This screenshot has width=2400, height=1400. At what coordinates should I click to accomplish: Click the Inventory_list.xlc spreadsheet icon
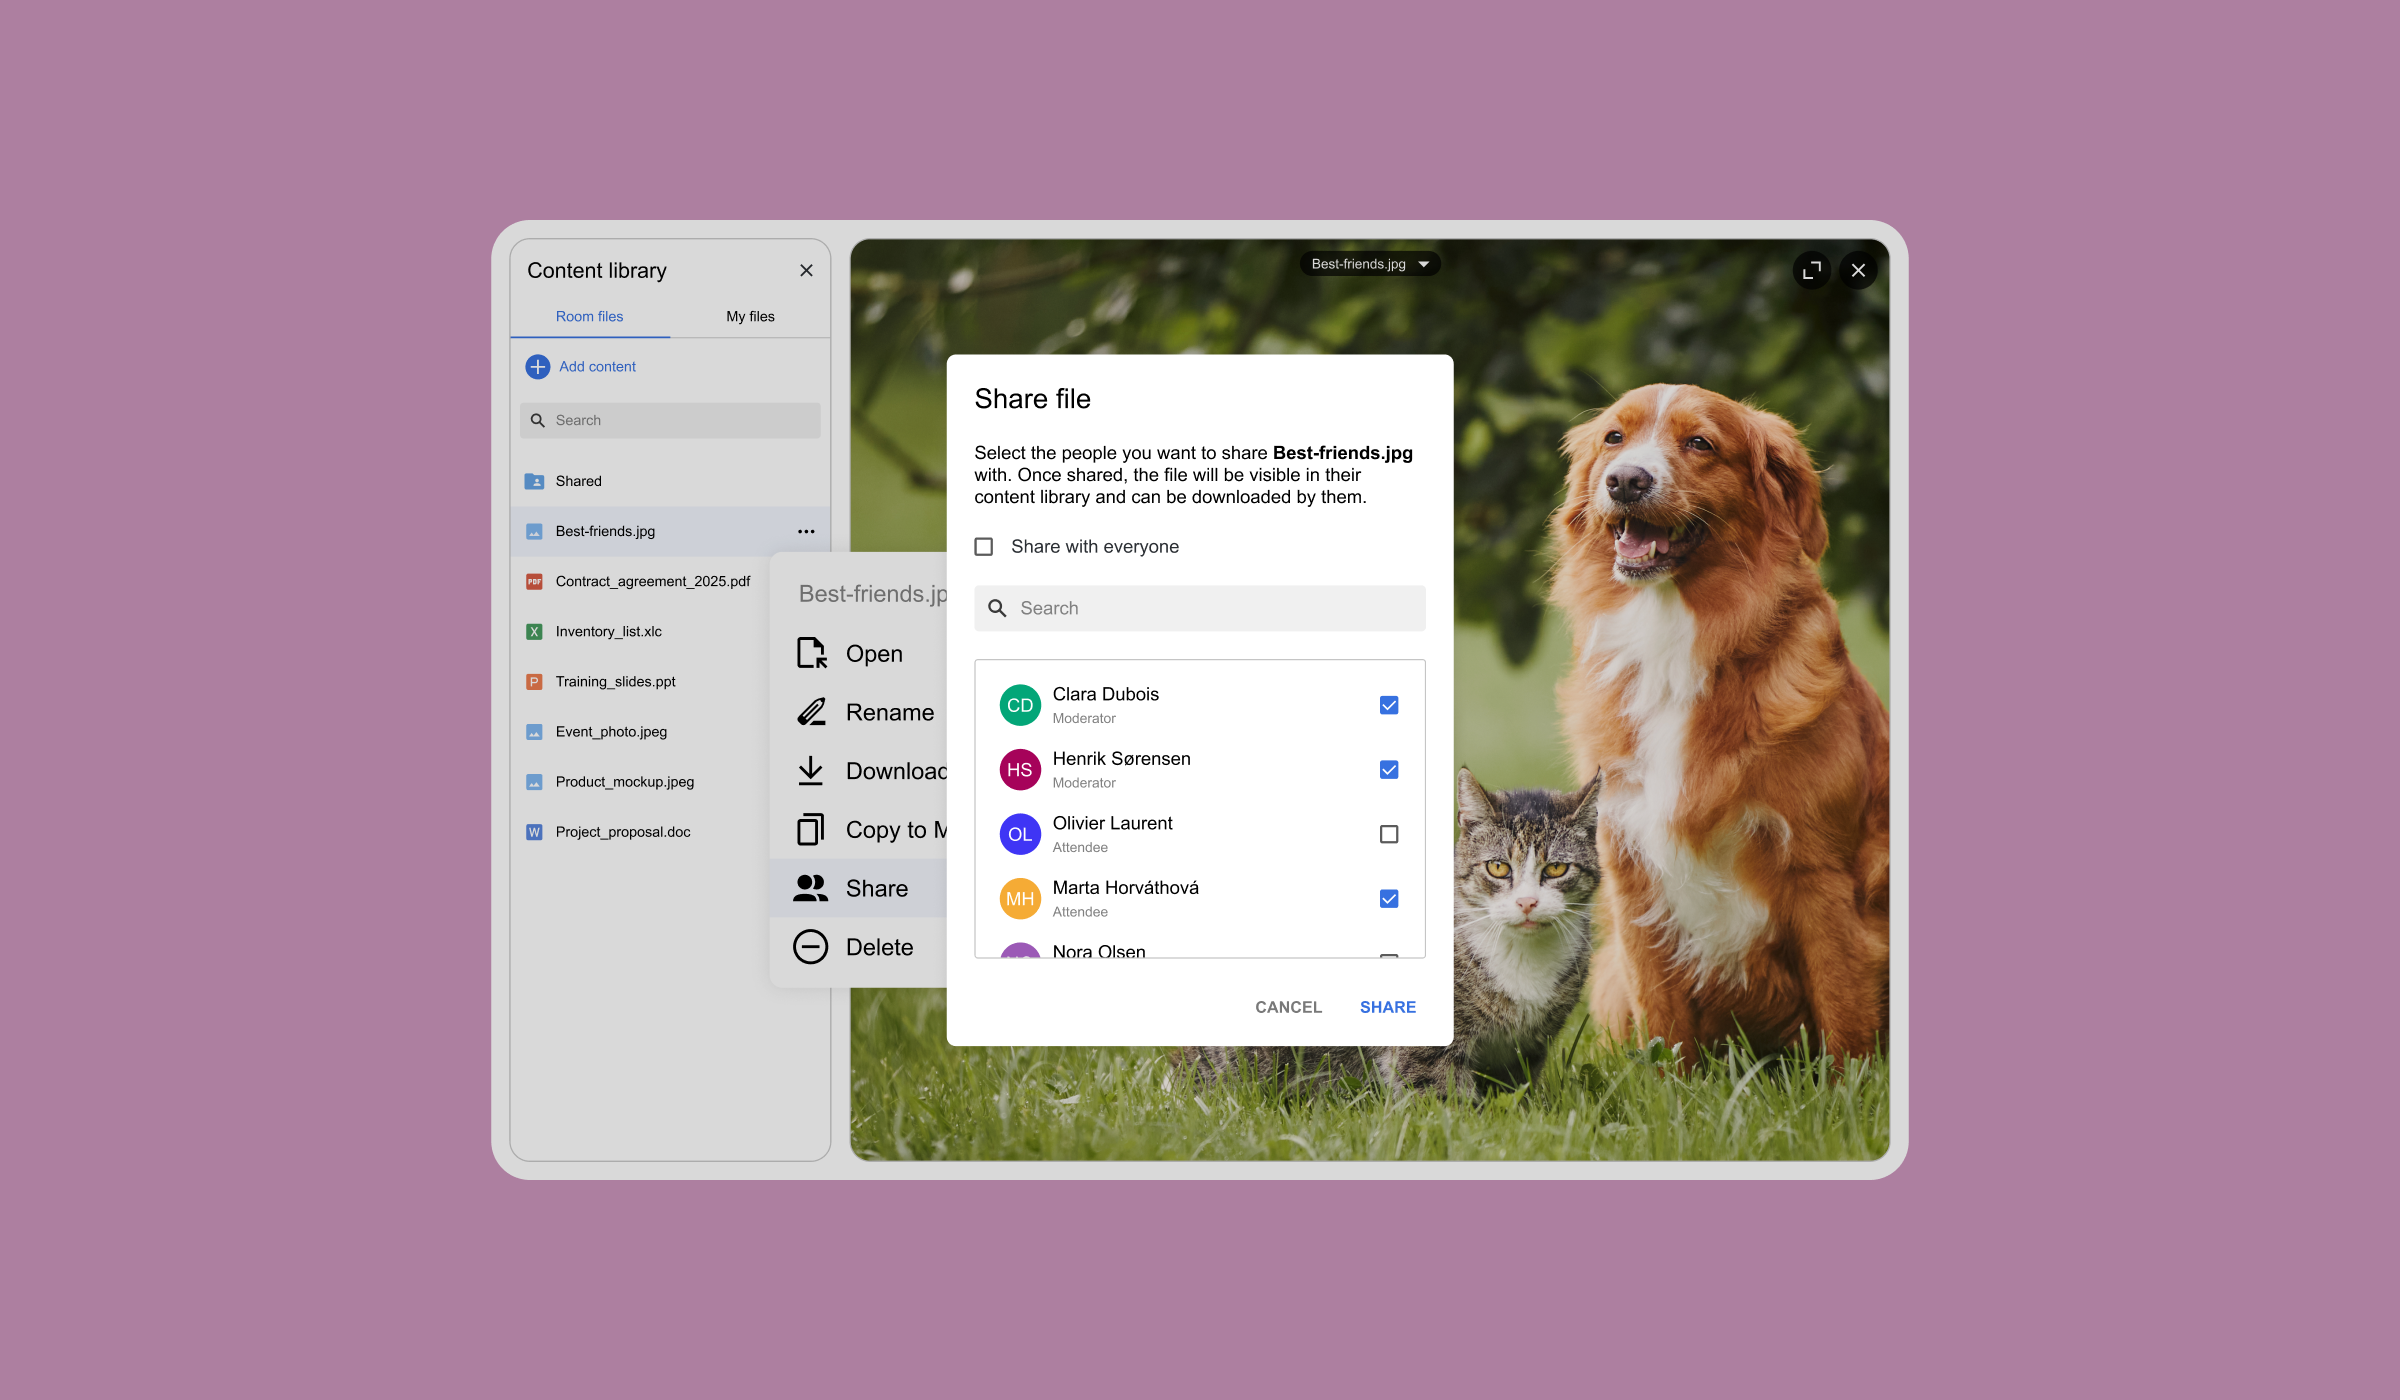pos(534,631)
